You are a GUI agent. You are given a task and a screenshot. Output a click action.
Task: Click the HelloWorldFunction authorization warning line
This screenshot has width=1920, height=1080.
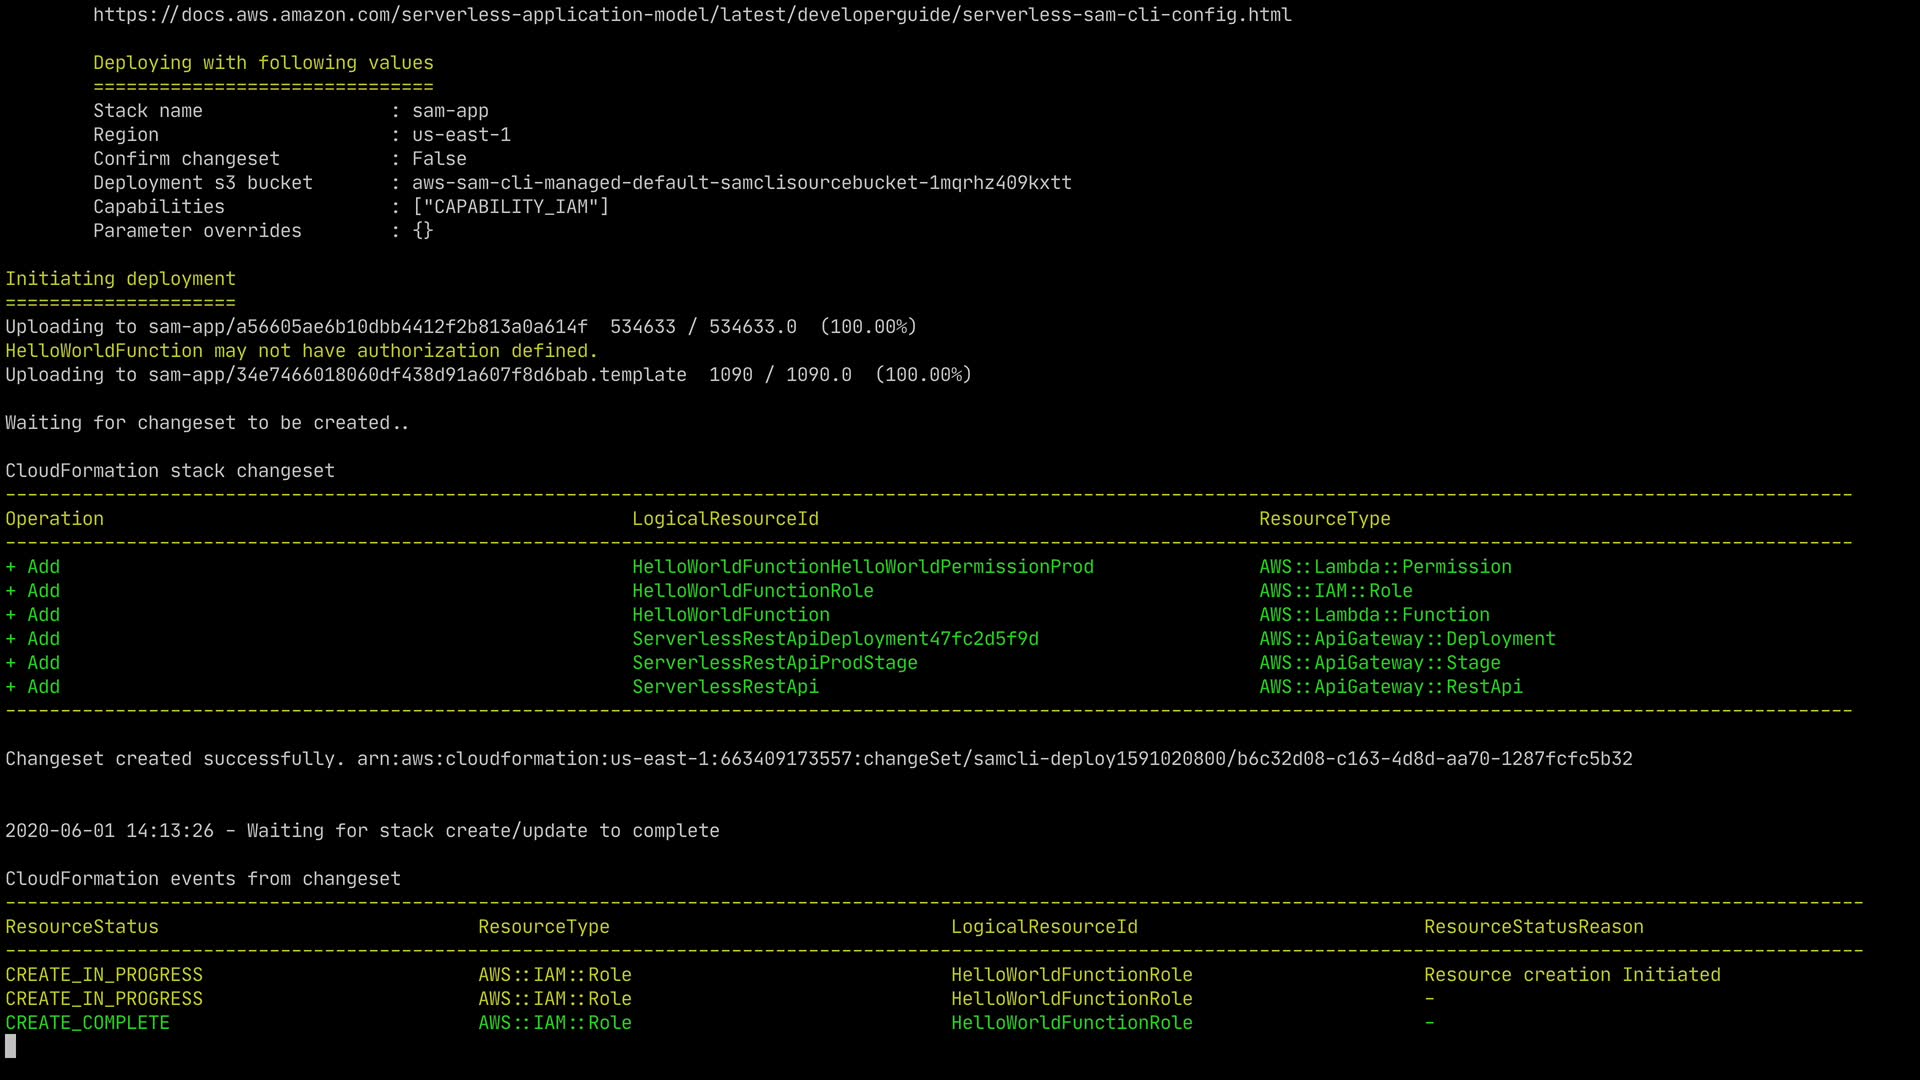click(301, 351)
